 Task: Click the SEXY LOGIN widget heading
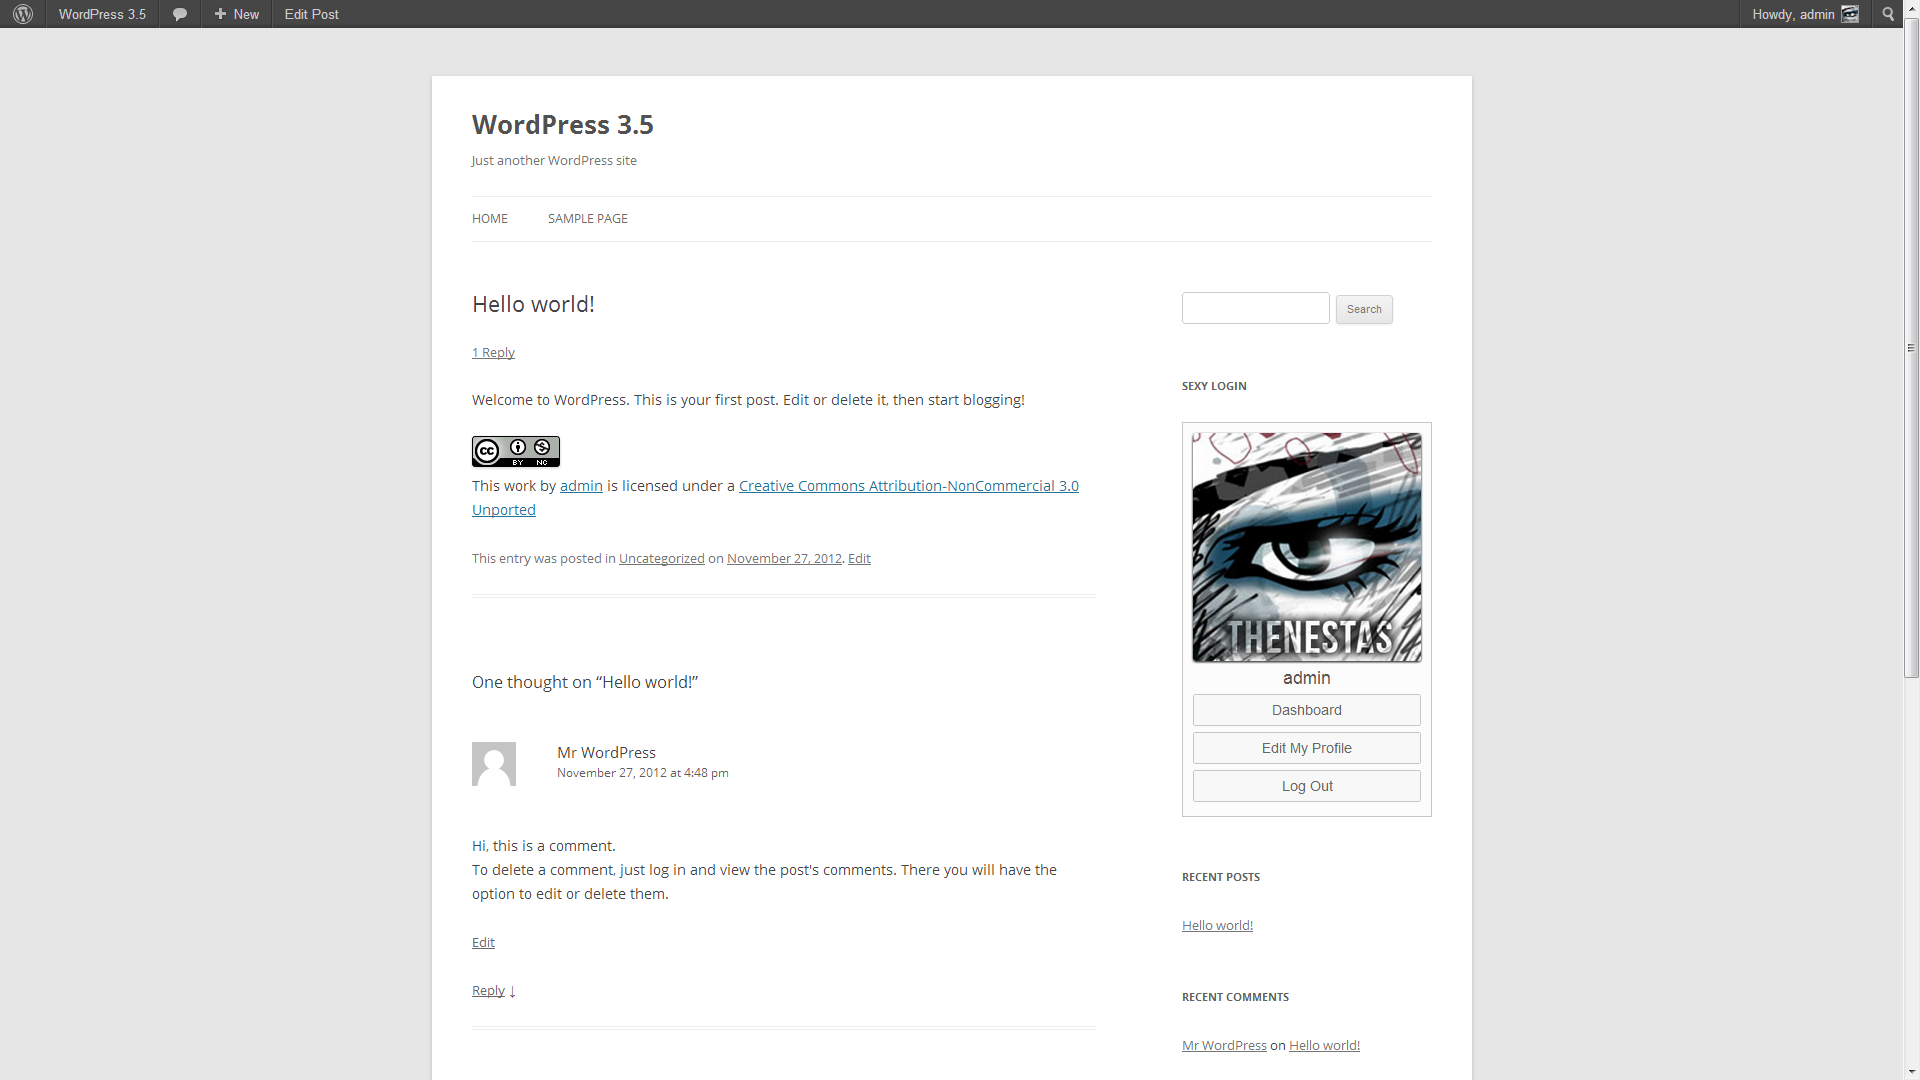point(1214,386)
